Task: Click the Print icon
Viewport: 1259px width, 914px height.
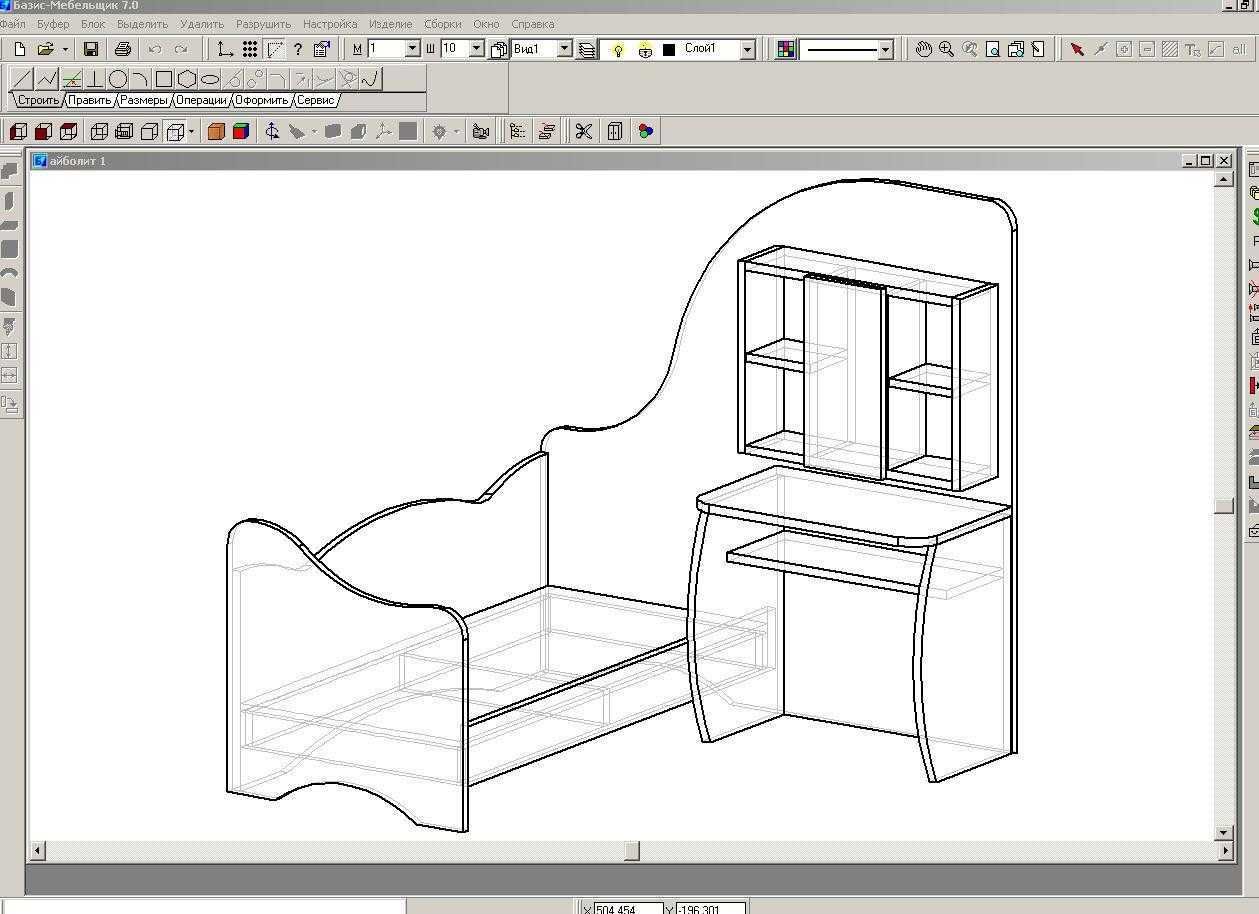Action: (123, 49)
